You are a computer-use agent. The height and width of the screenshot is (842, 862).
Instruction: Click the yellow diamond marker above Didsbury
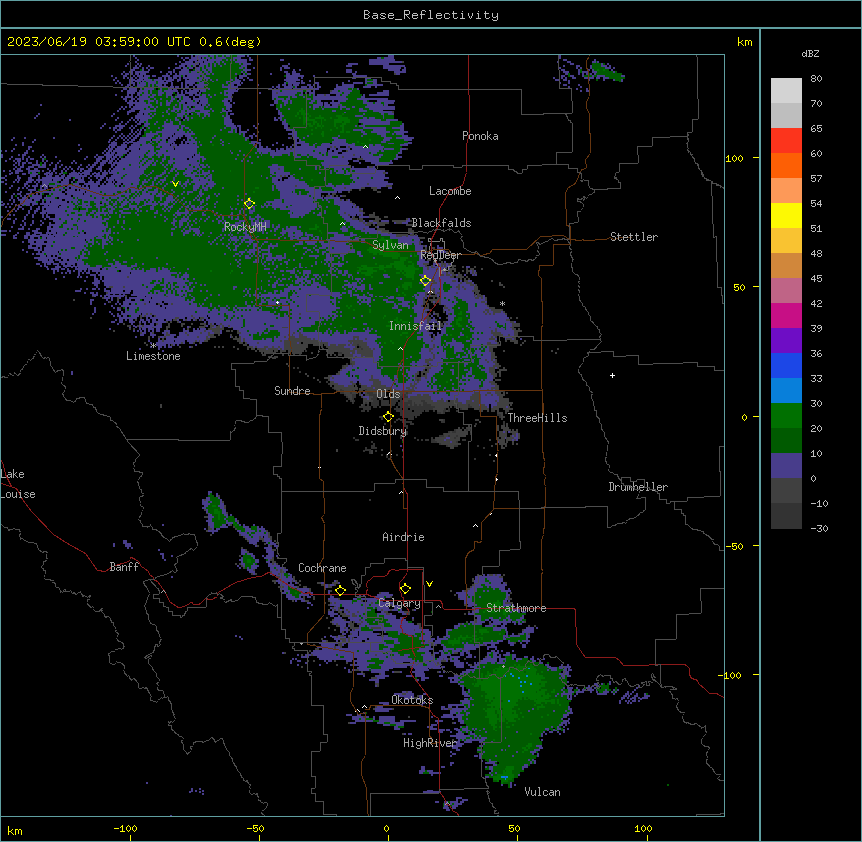pos(388,417)
